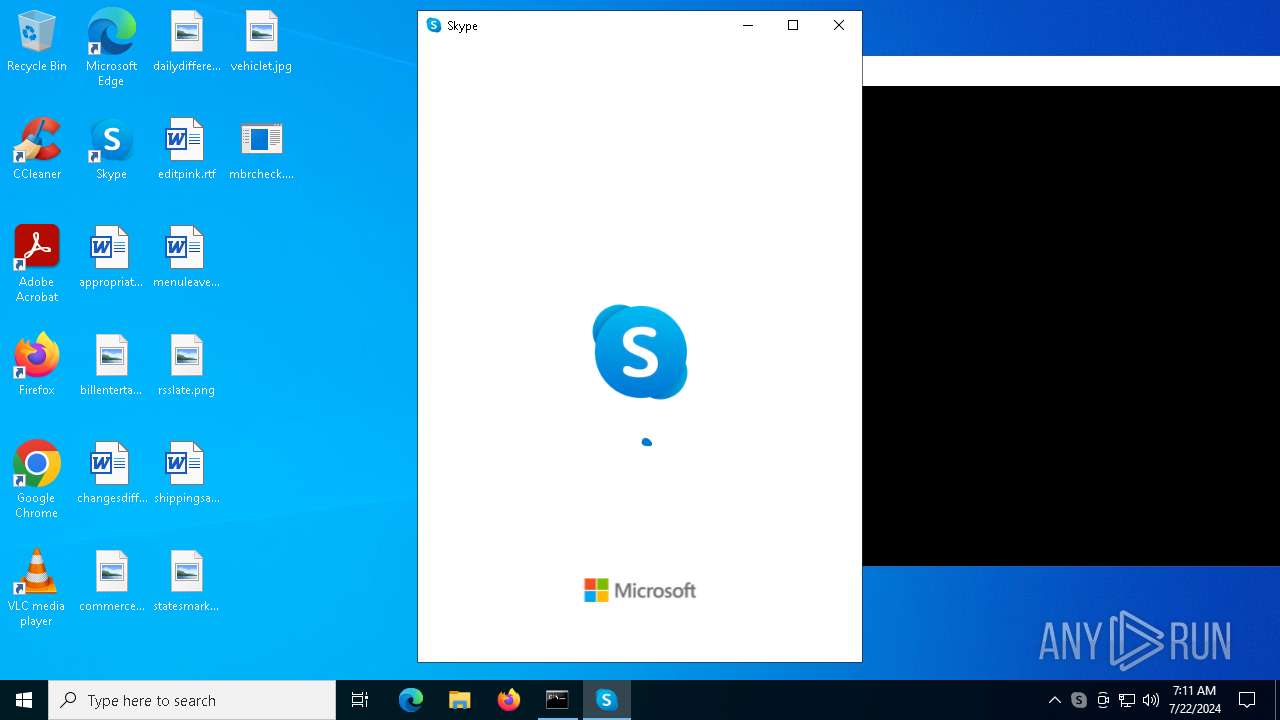
Task: Switch to the Command Prompt taskbar window
Action: (x=557, y=700)
